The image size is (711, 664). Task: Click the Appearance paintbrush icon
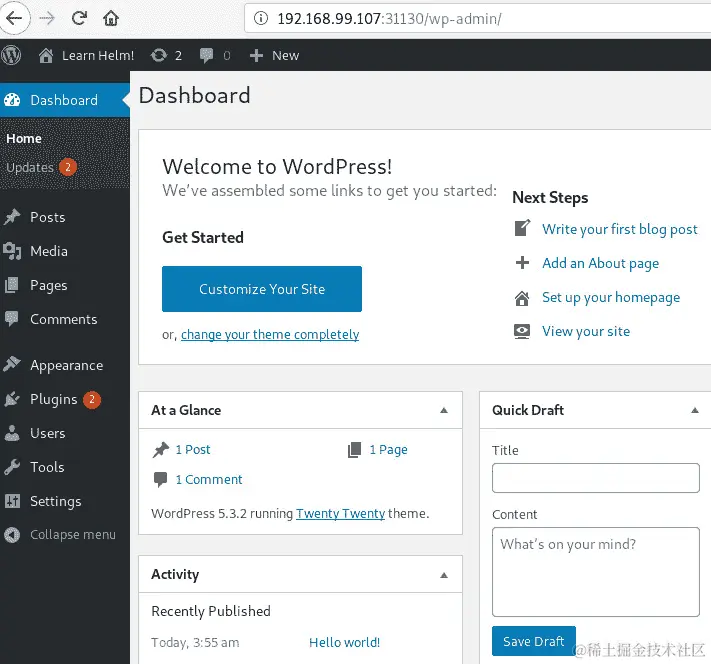pos(12,365)
